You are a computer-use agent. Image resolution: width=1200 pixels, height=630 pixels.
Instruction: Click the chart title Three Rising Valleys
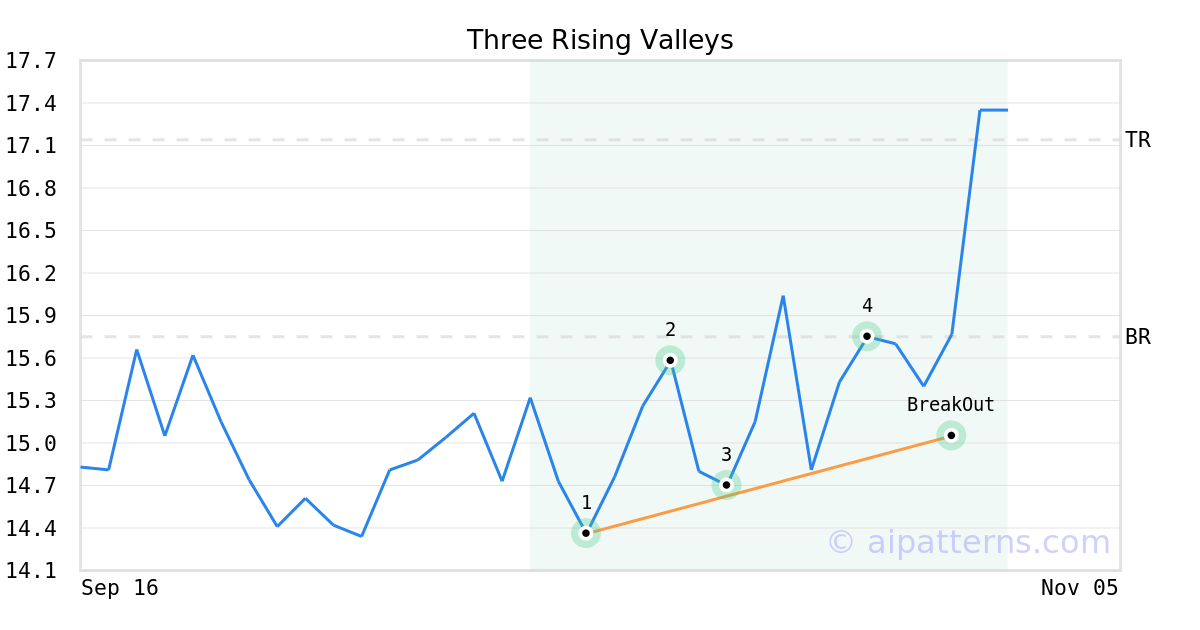pyautogui.click(x=600, y=40)
